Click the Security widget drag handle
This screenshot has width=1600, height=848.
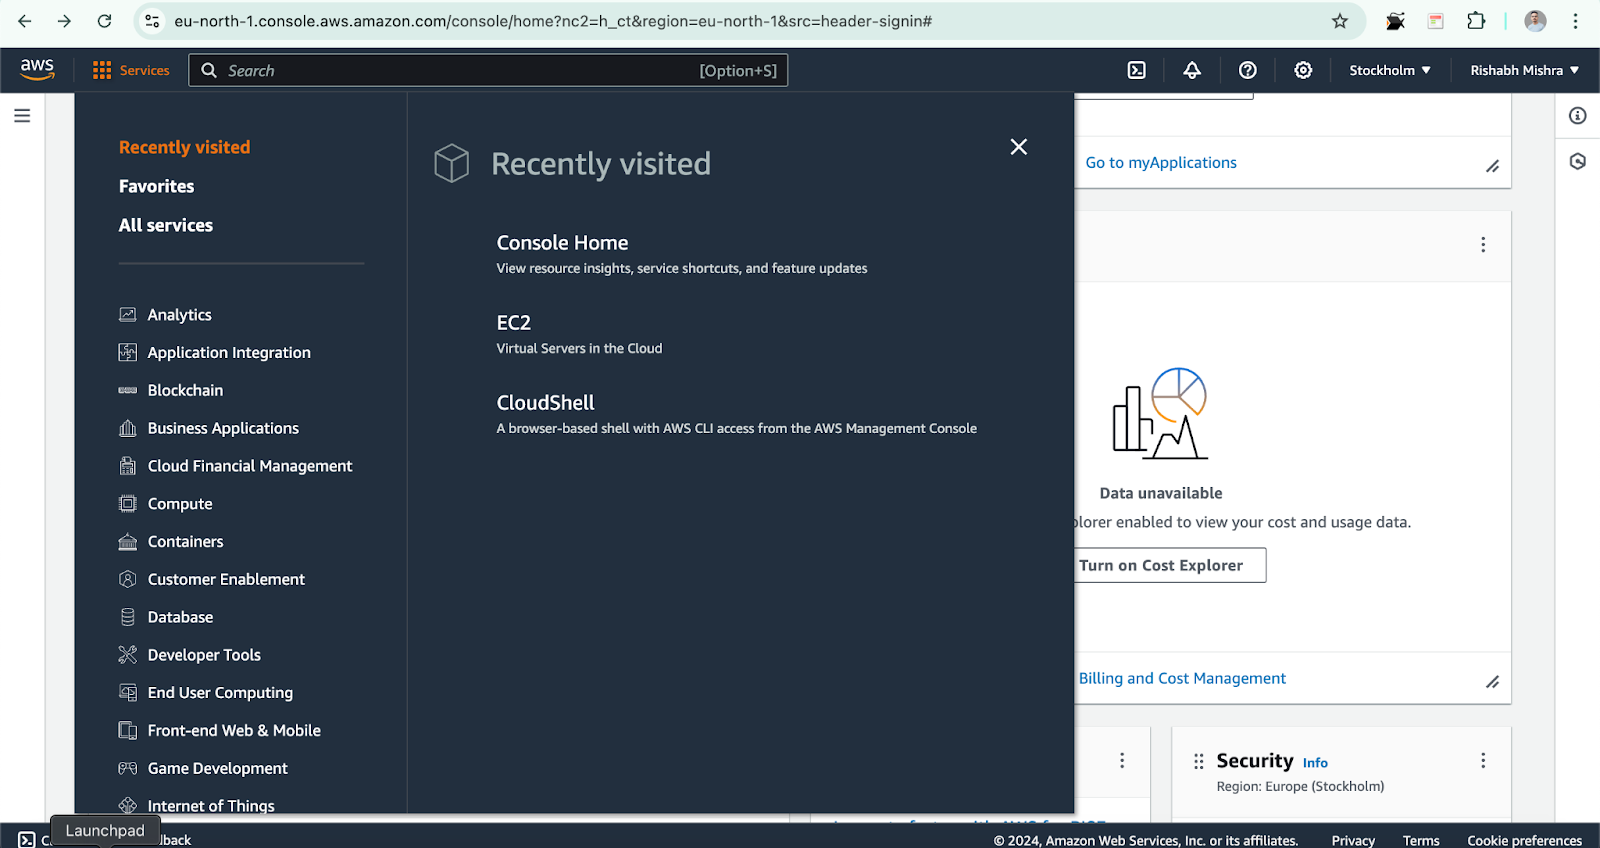tap(1198, 762)
